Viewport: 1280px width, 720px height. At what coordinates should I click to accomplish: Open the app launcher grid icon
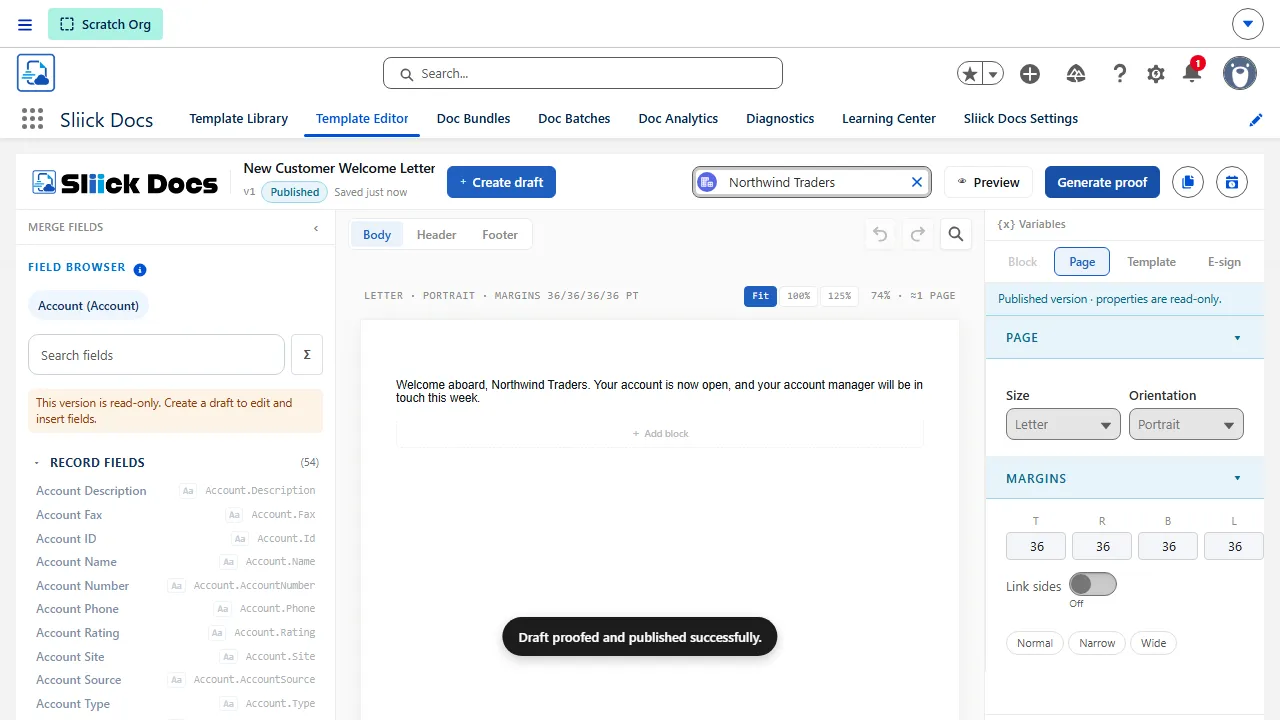[32, 119]
